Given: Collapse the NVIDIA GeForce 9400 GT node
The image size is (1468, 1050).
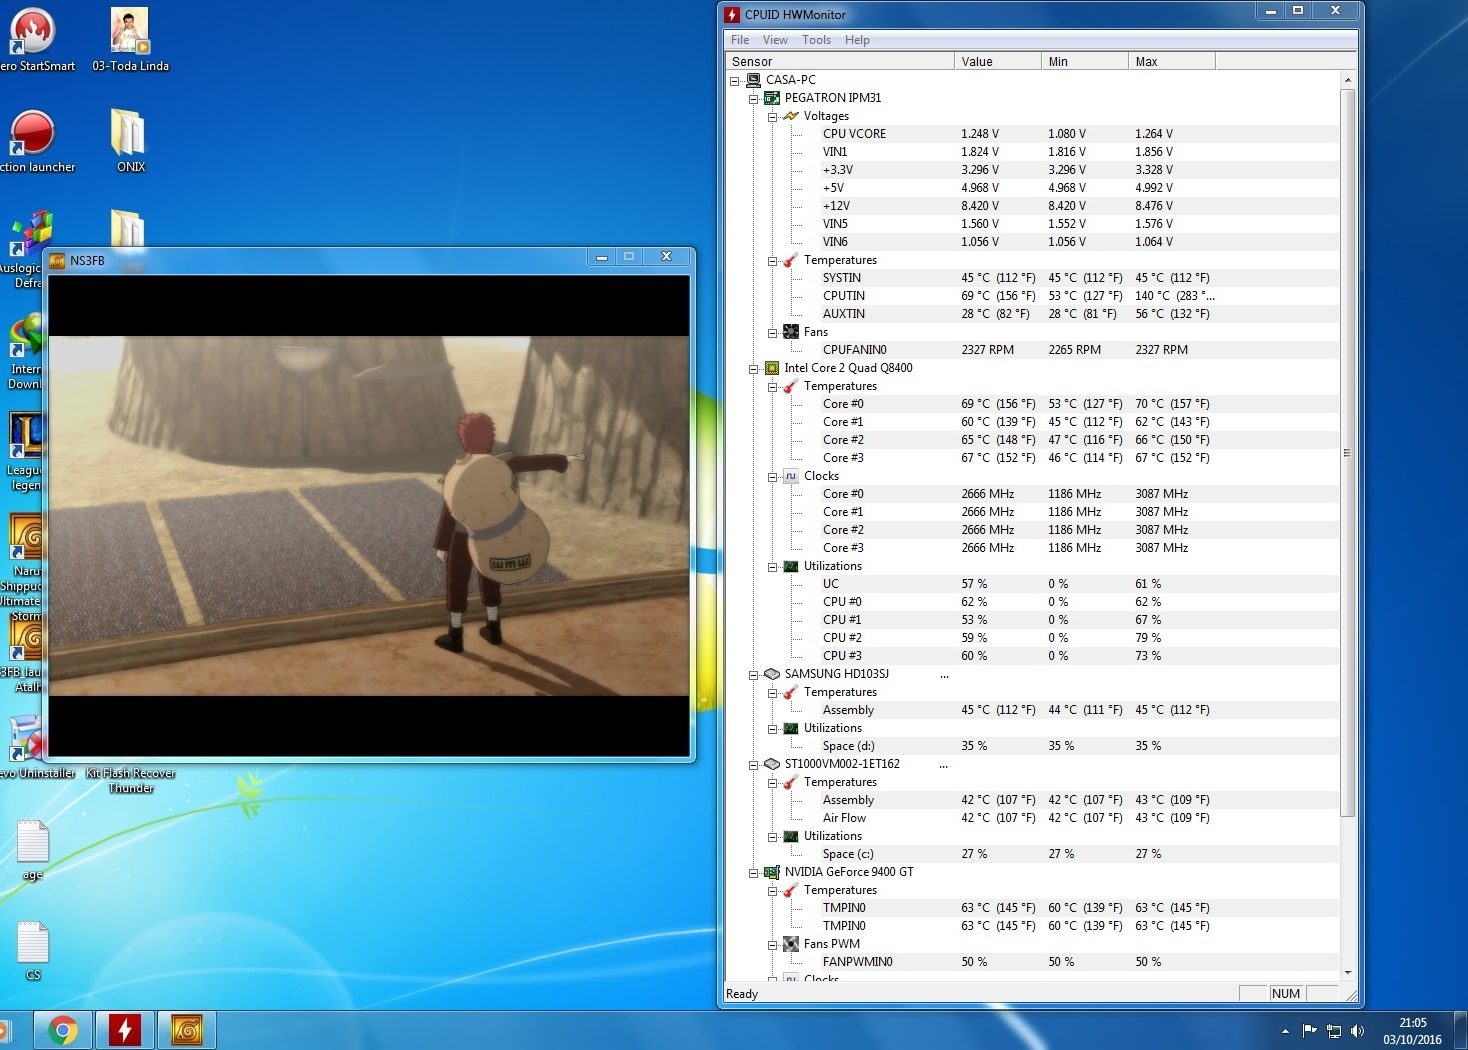Looking at the screenshot, I should click(x=753, y=873).
